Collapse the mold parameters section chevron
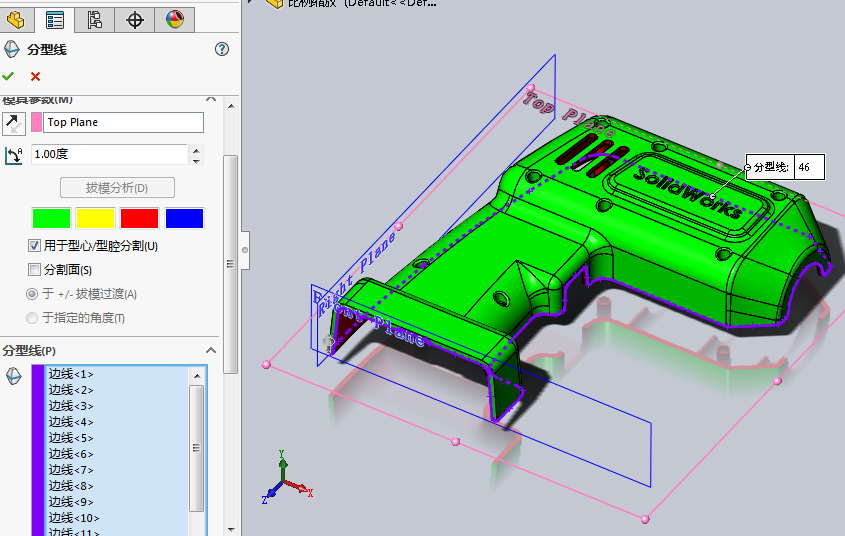The height and width of the screenshot is (536, 845). [211, 99]
